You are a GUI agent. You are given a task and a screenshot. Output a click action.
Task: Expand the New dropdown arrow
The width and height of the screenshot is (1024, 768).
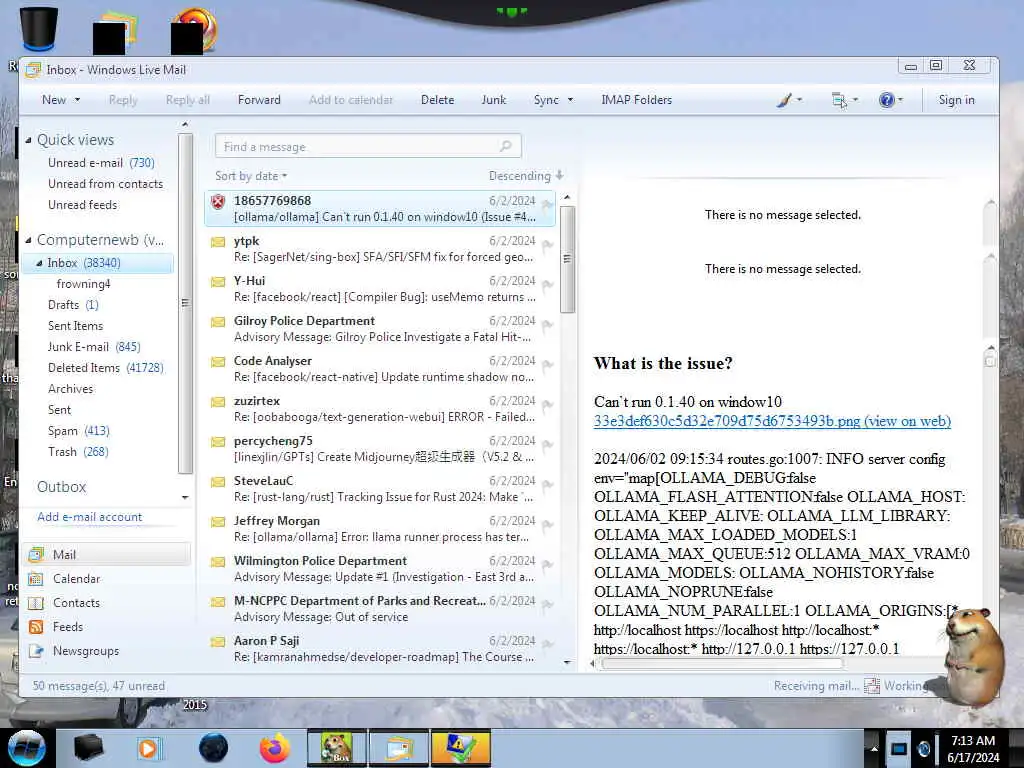(x=77, y=100)
